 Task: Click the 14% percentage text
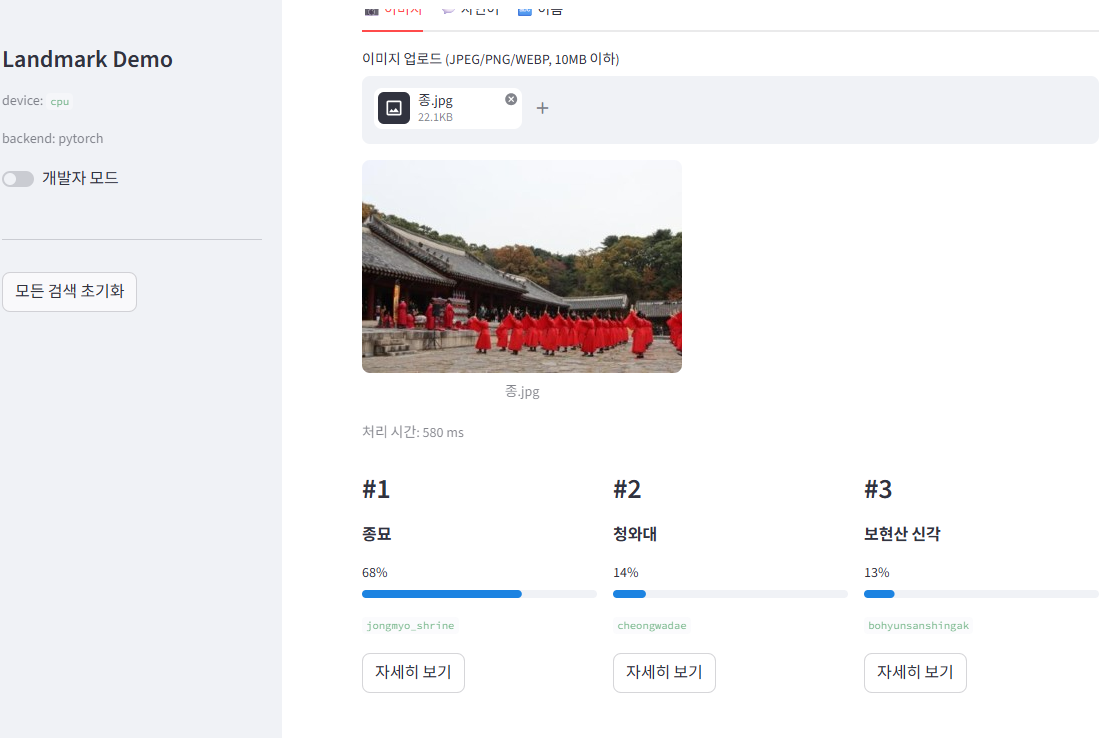(x=626, y=572)
